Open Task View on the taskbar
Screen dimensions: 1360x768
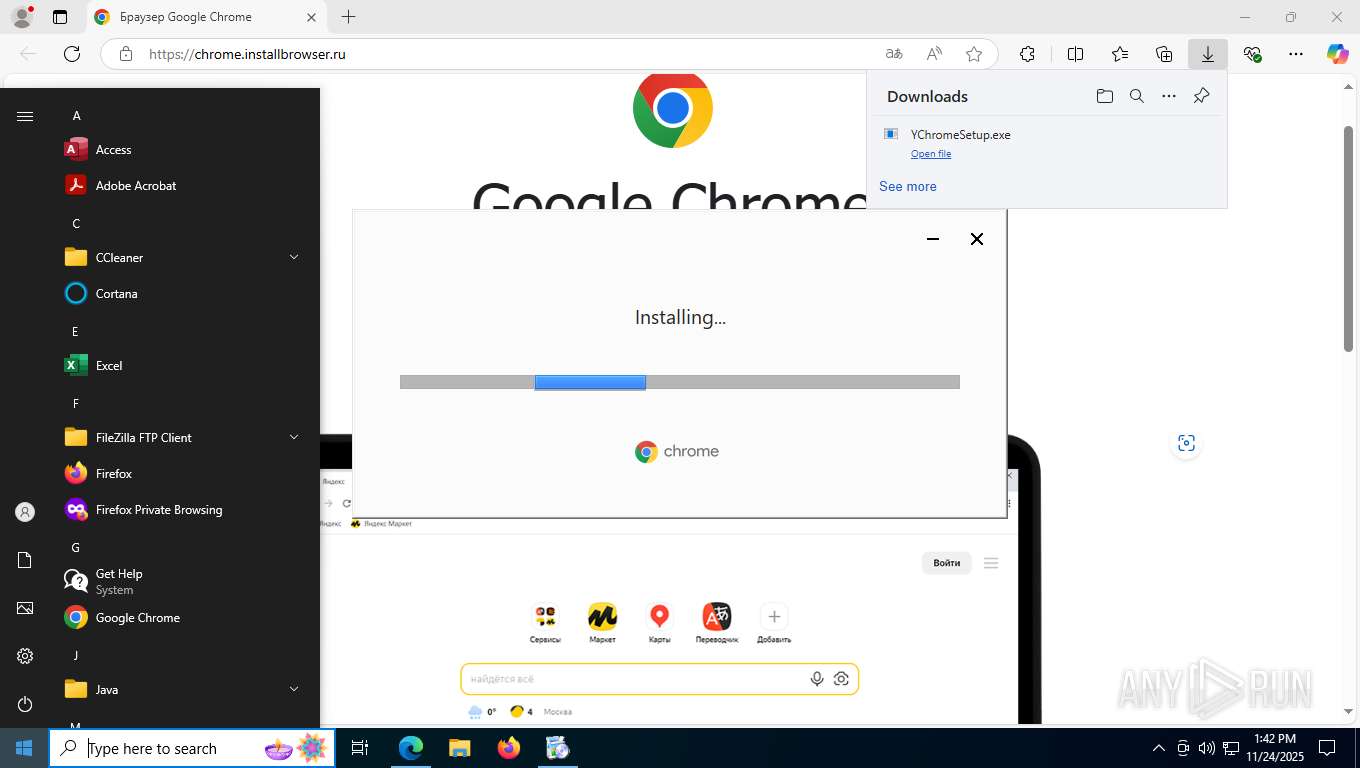click(x=360, y=748)
